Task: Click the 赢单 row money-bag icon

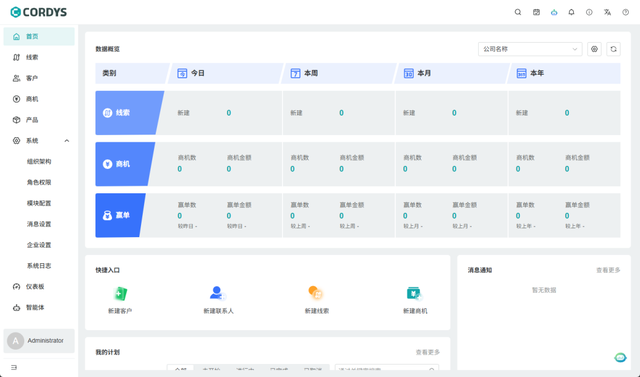Action: pos(107,215)
